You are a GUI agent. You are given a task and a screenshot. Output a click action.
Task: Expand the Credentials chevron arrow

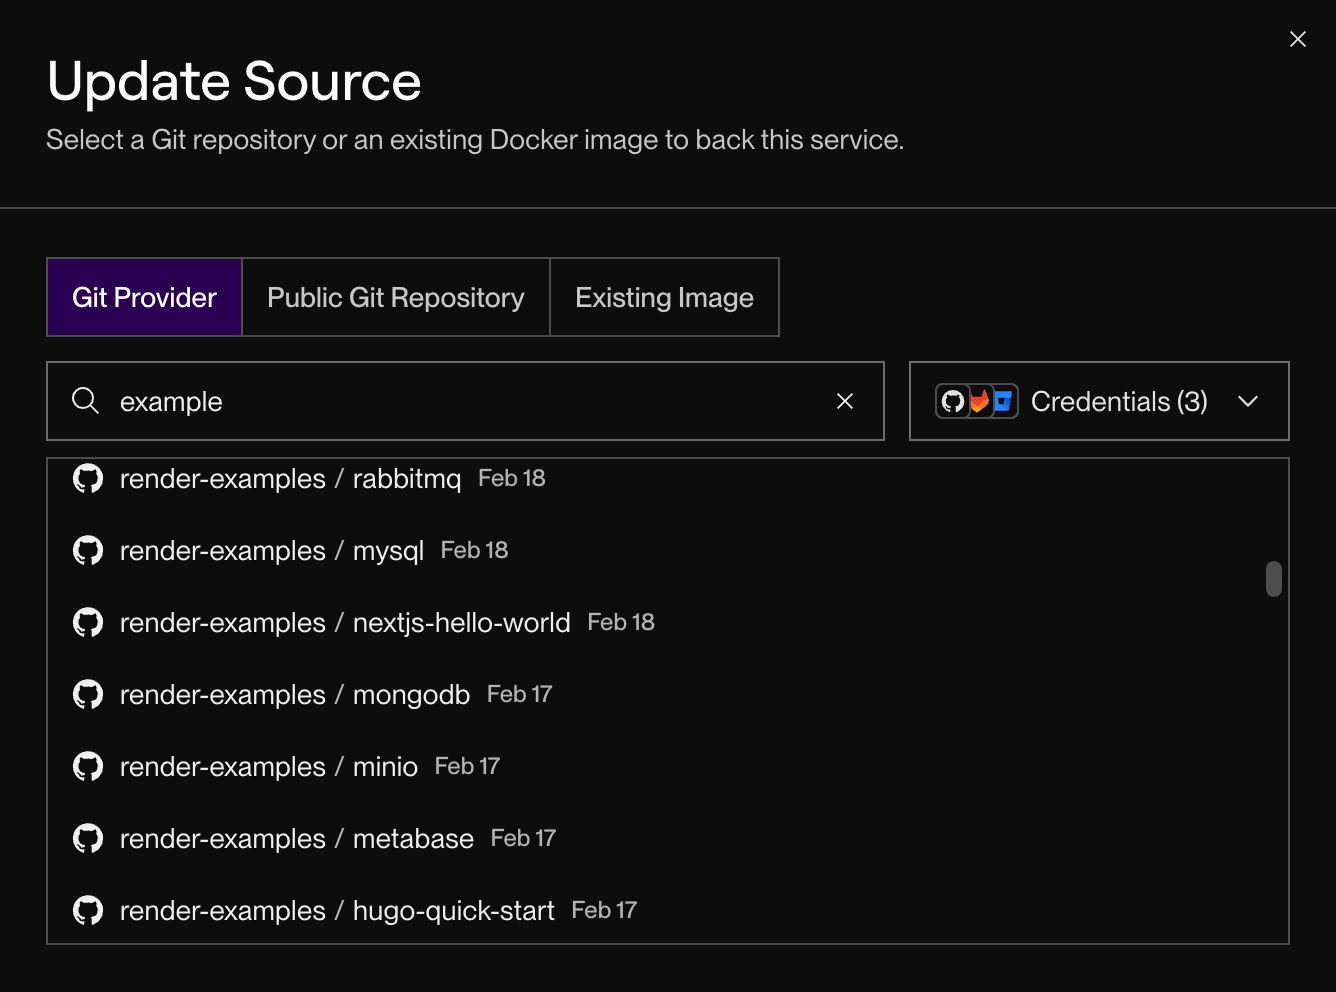tap(1248, 401)
